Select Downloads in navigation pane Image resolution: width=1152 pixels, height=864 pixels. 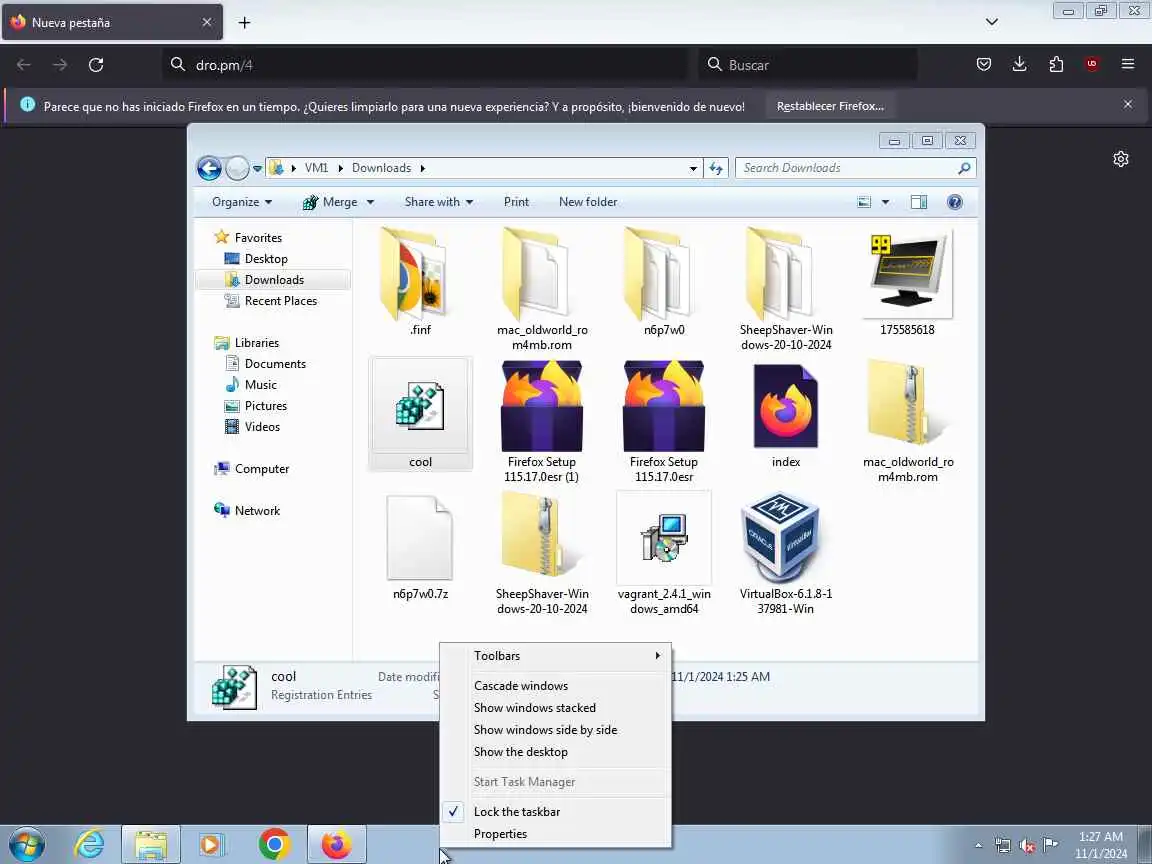pyautogui.click(x=273, y=280)
